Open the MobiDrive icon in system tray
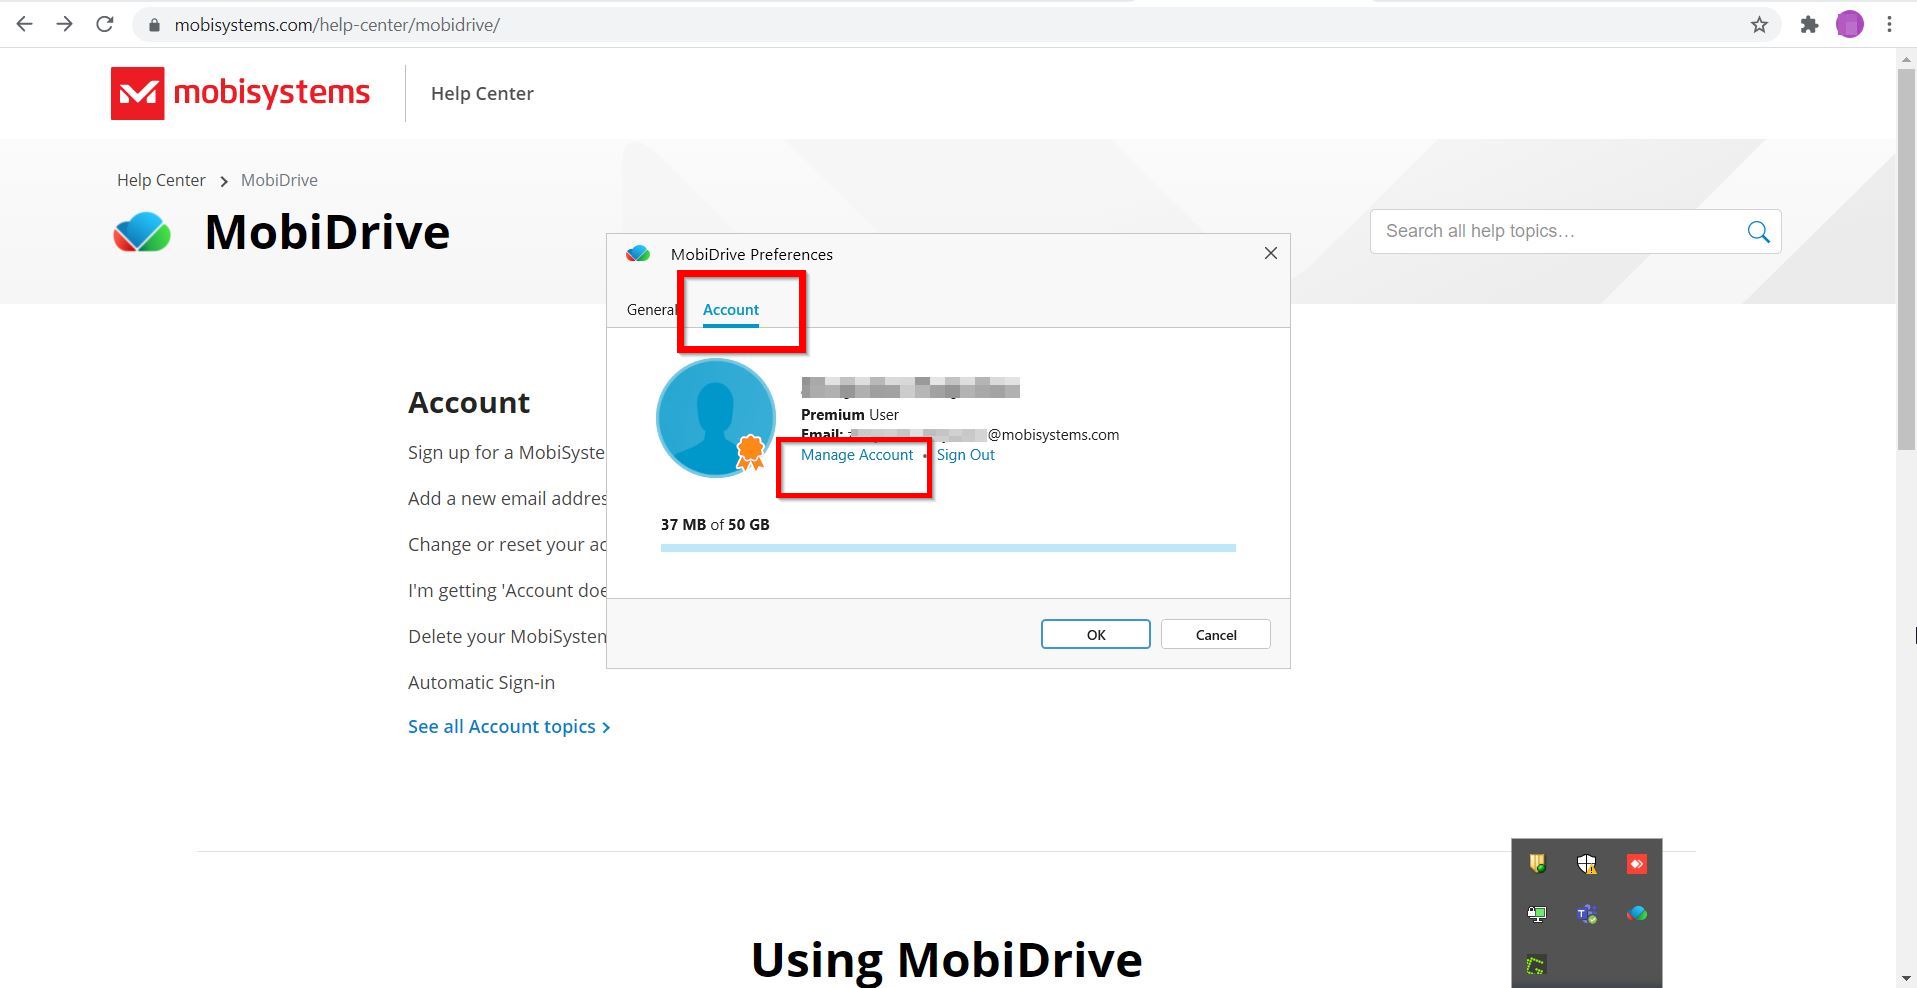Viewport: 1917px width, 988px height. (1636, 913)
